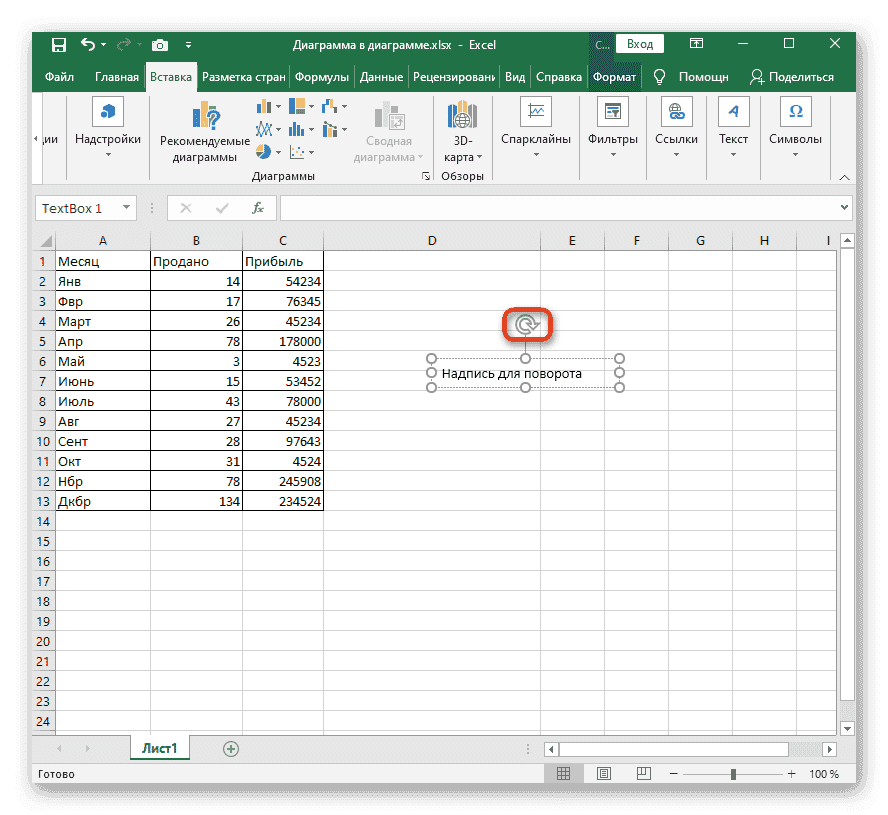Insert a pie chart from the Диаграммы group

coord(265,151)
